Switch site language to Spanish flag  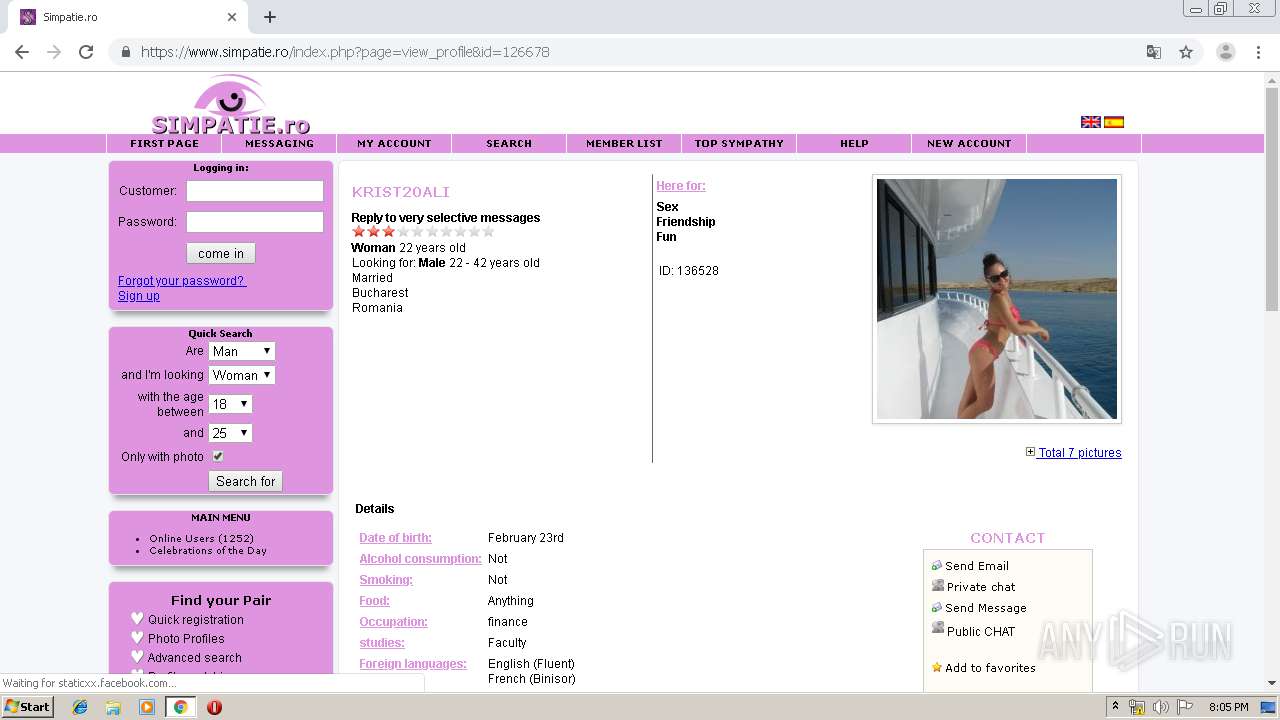pos(1114,122)
